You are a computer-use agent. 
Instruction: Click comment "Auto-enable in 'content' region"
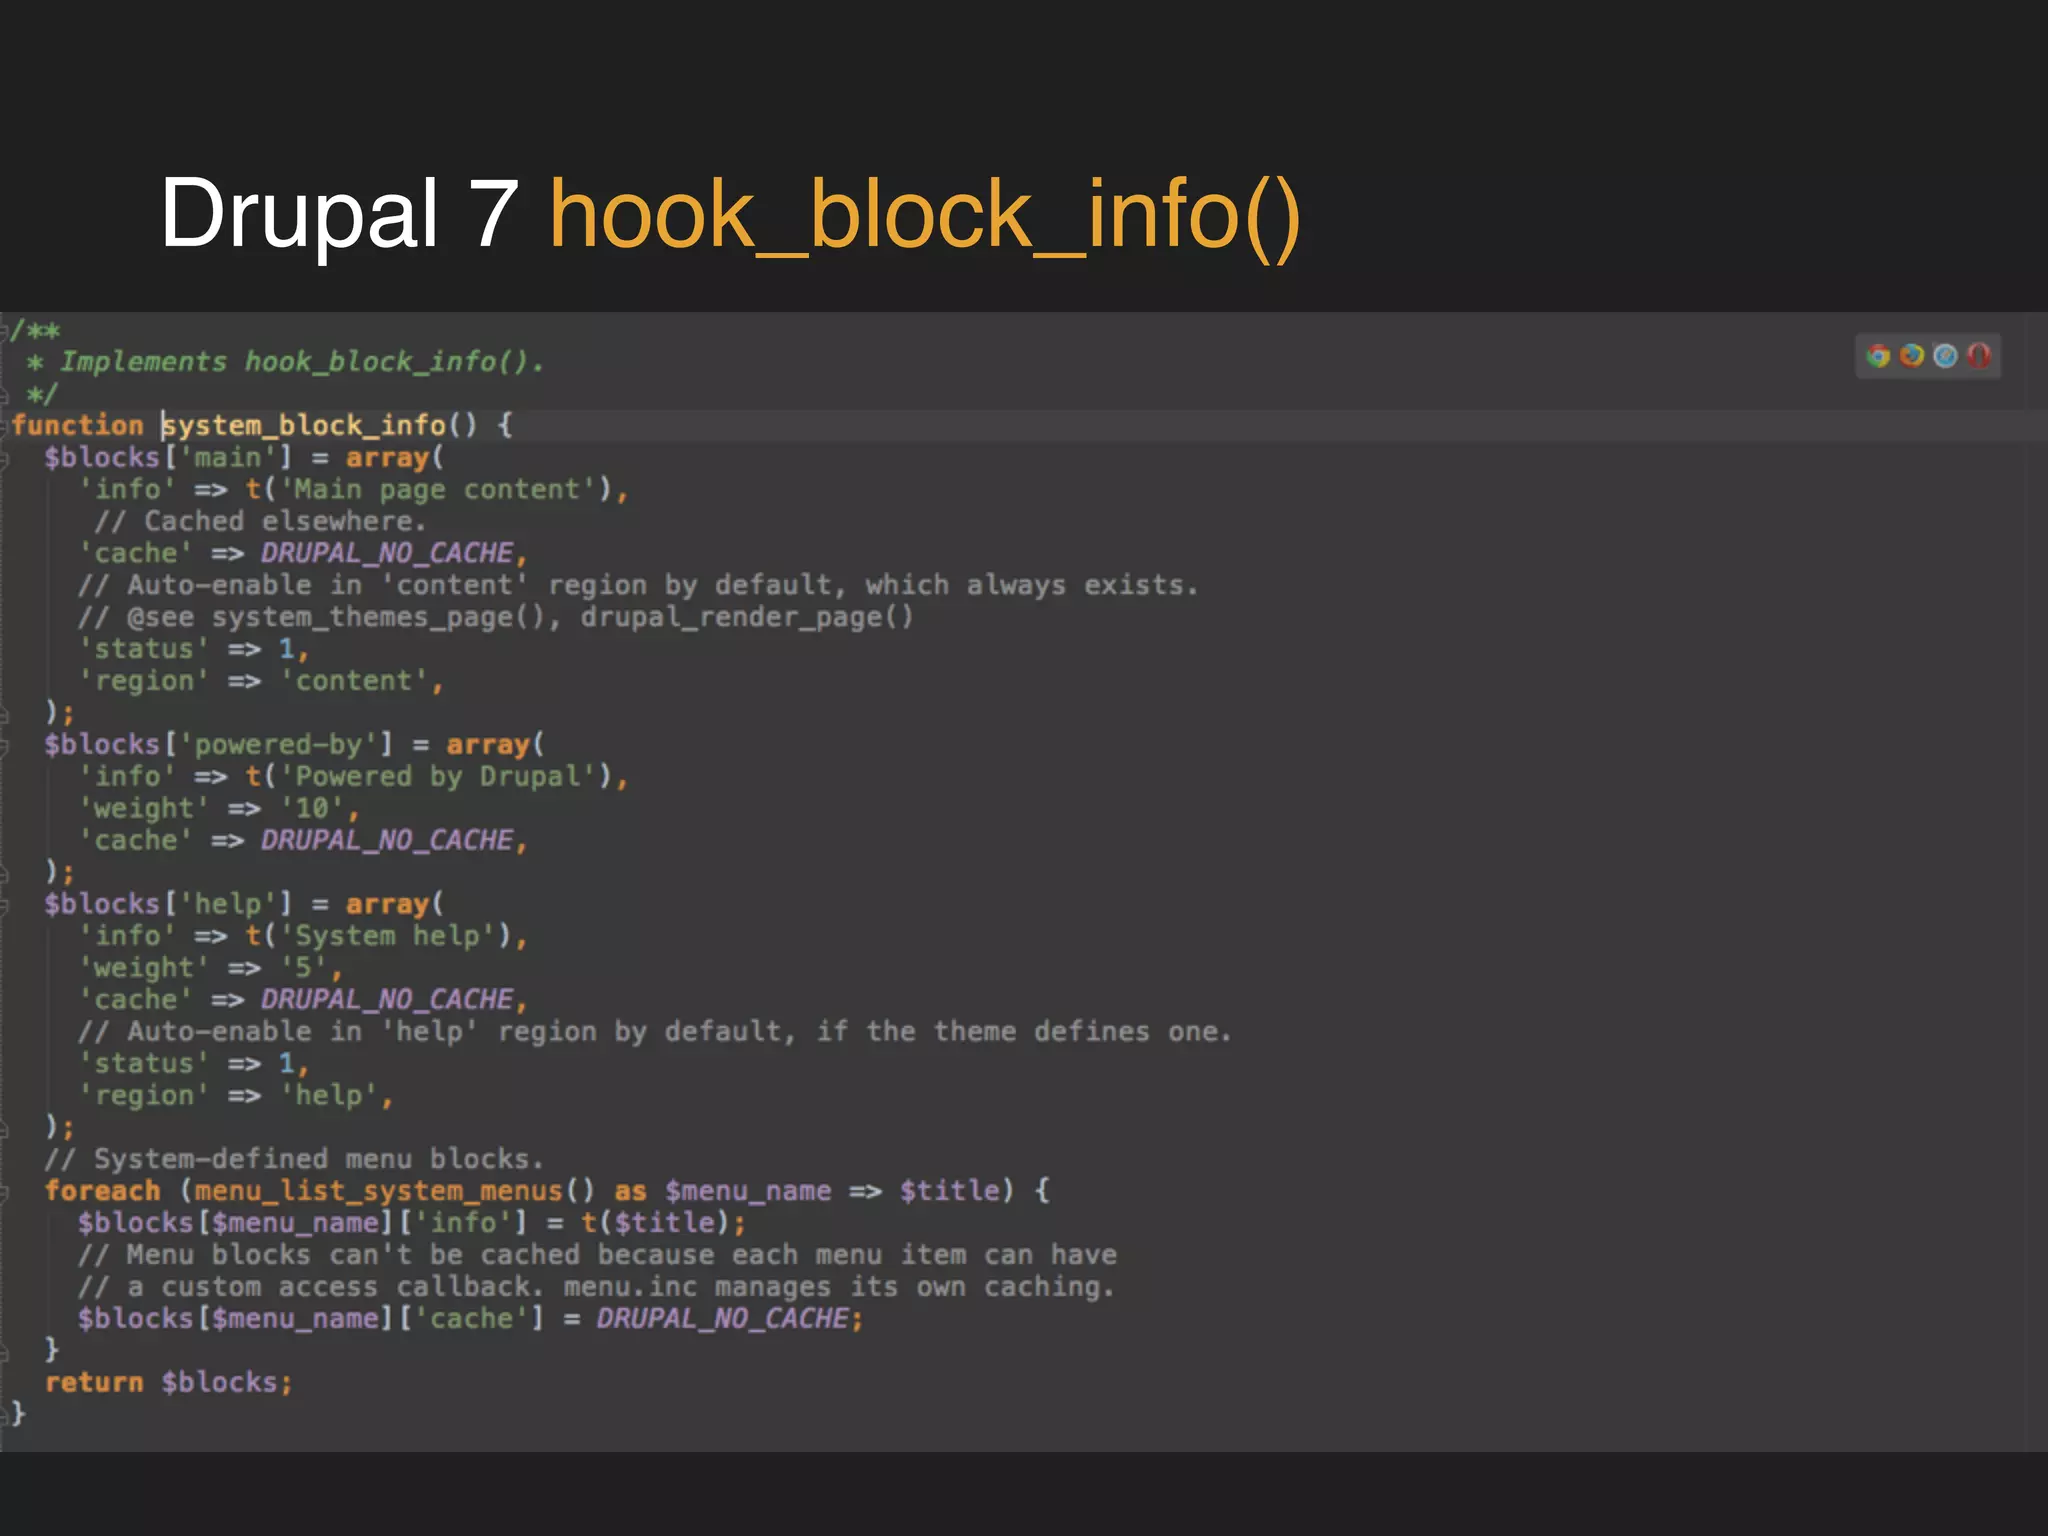click(637, 586)
